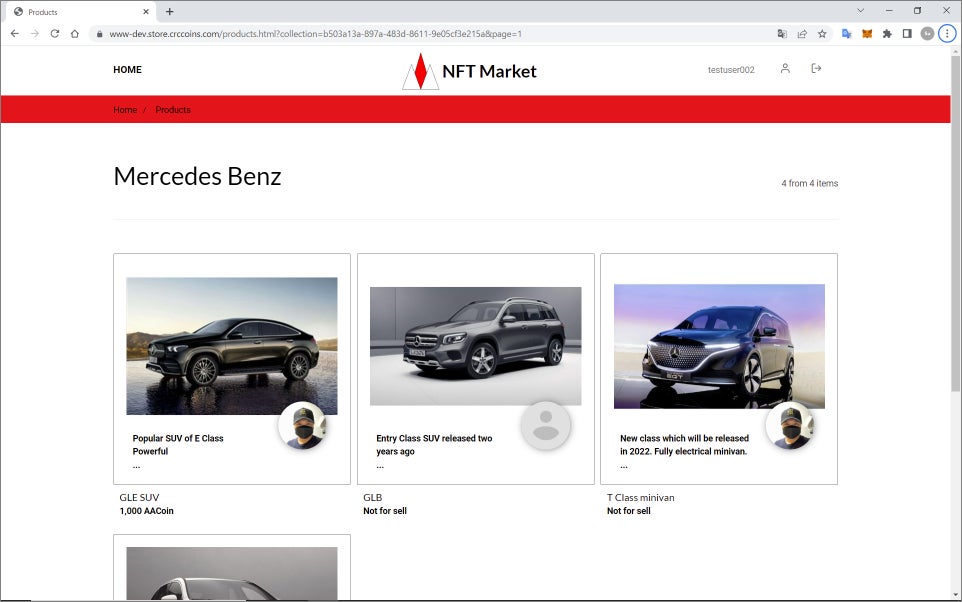Open the partially visible fourth car image
The height and width of the screenshot is (602, 962).
point(231,573)
